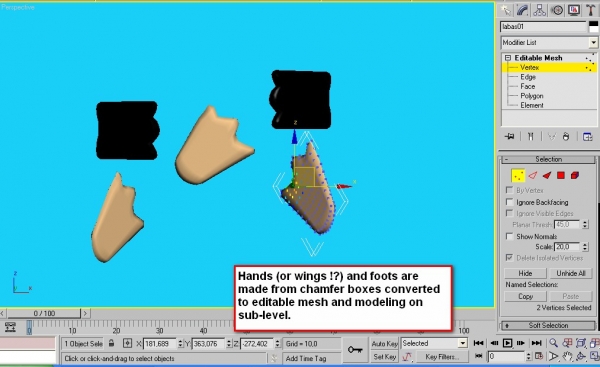600x367 pixels.
Task: Click Zoom Extents viewport tool
Action: [x=581, y=343]
